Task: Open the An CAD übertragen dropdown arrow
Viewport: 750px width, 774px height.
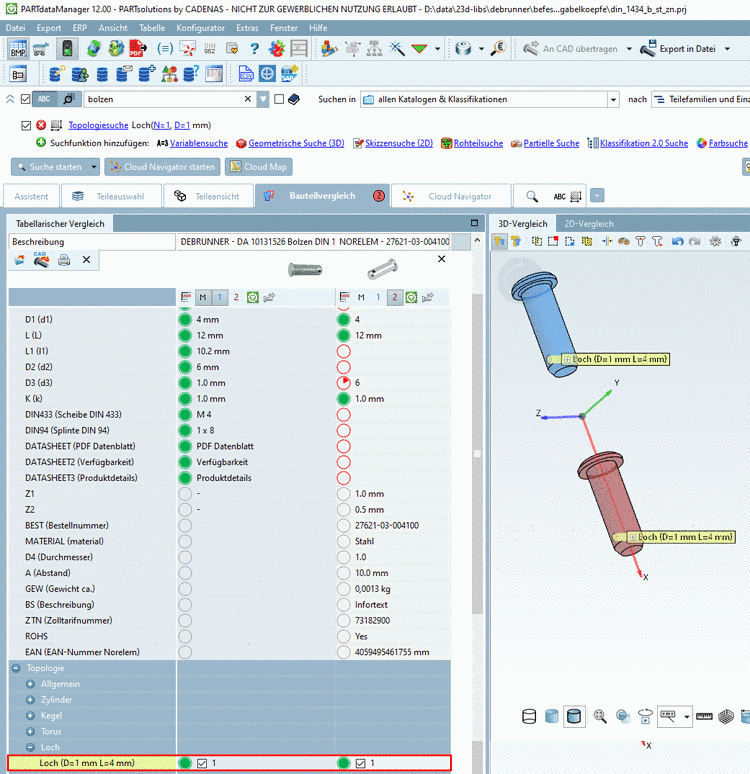Action: tap(629, 49)
